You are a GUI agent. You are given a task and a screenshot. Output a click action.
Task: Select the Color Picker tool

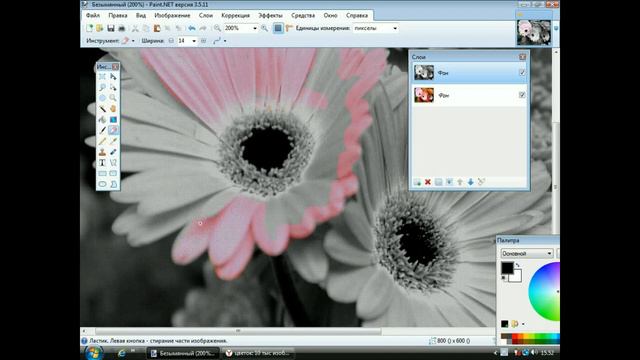tap(113, 141)
